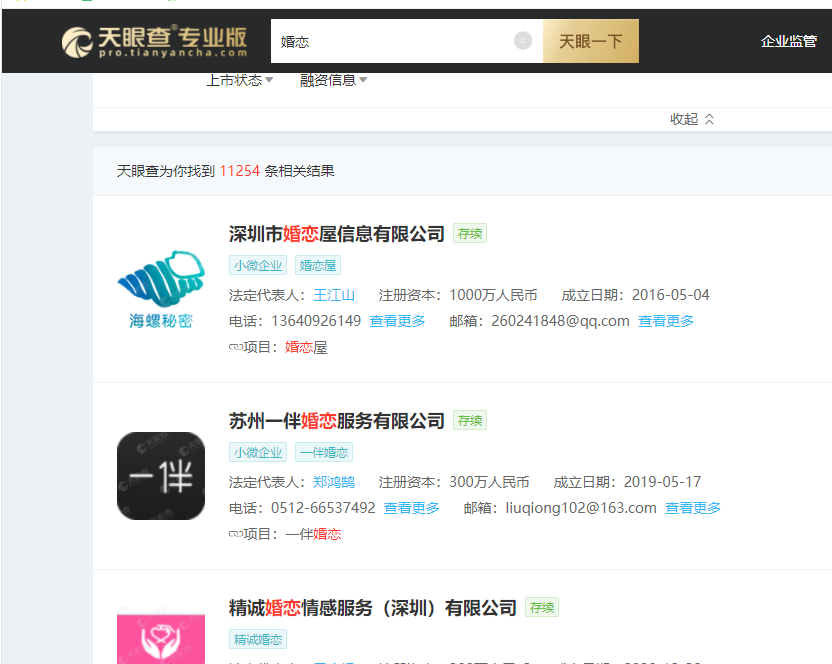
Task: Click the 一伴 company logo thumbnail
Action: tap(161, 476)
